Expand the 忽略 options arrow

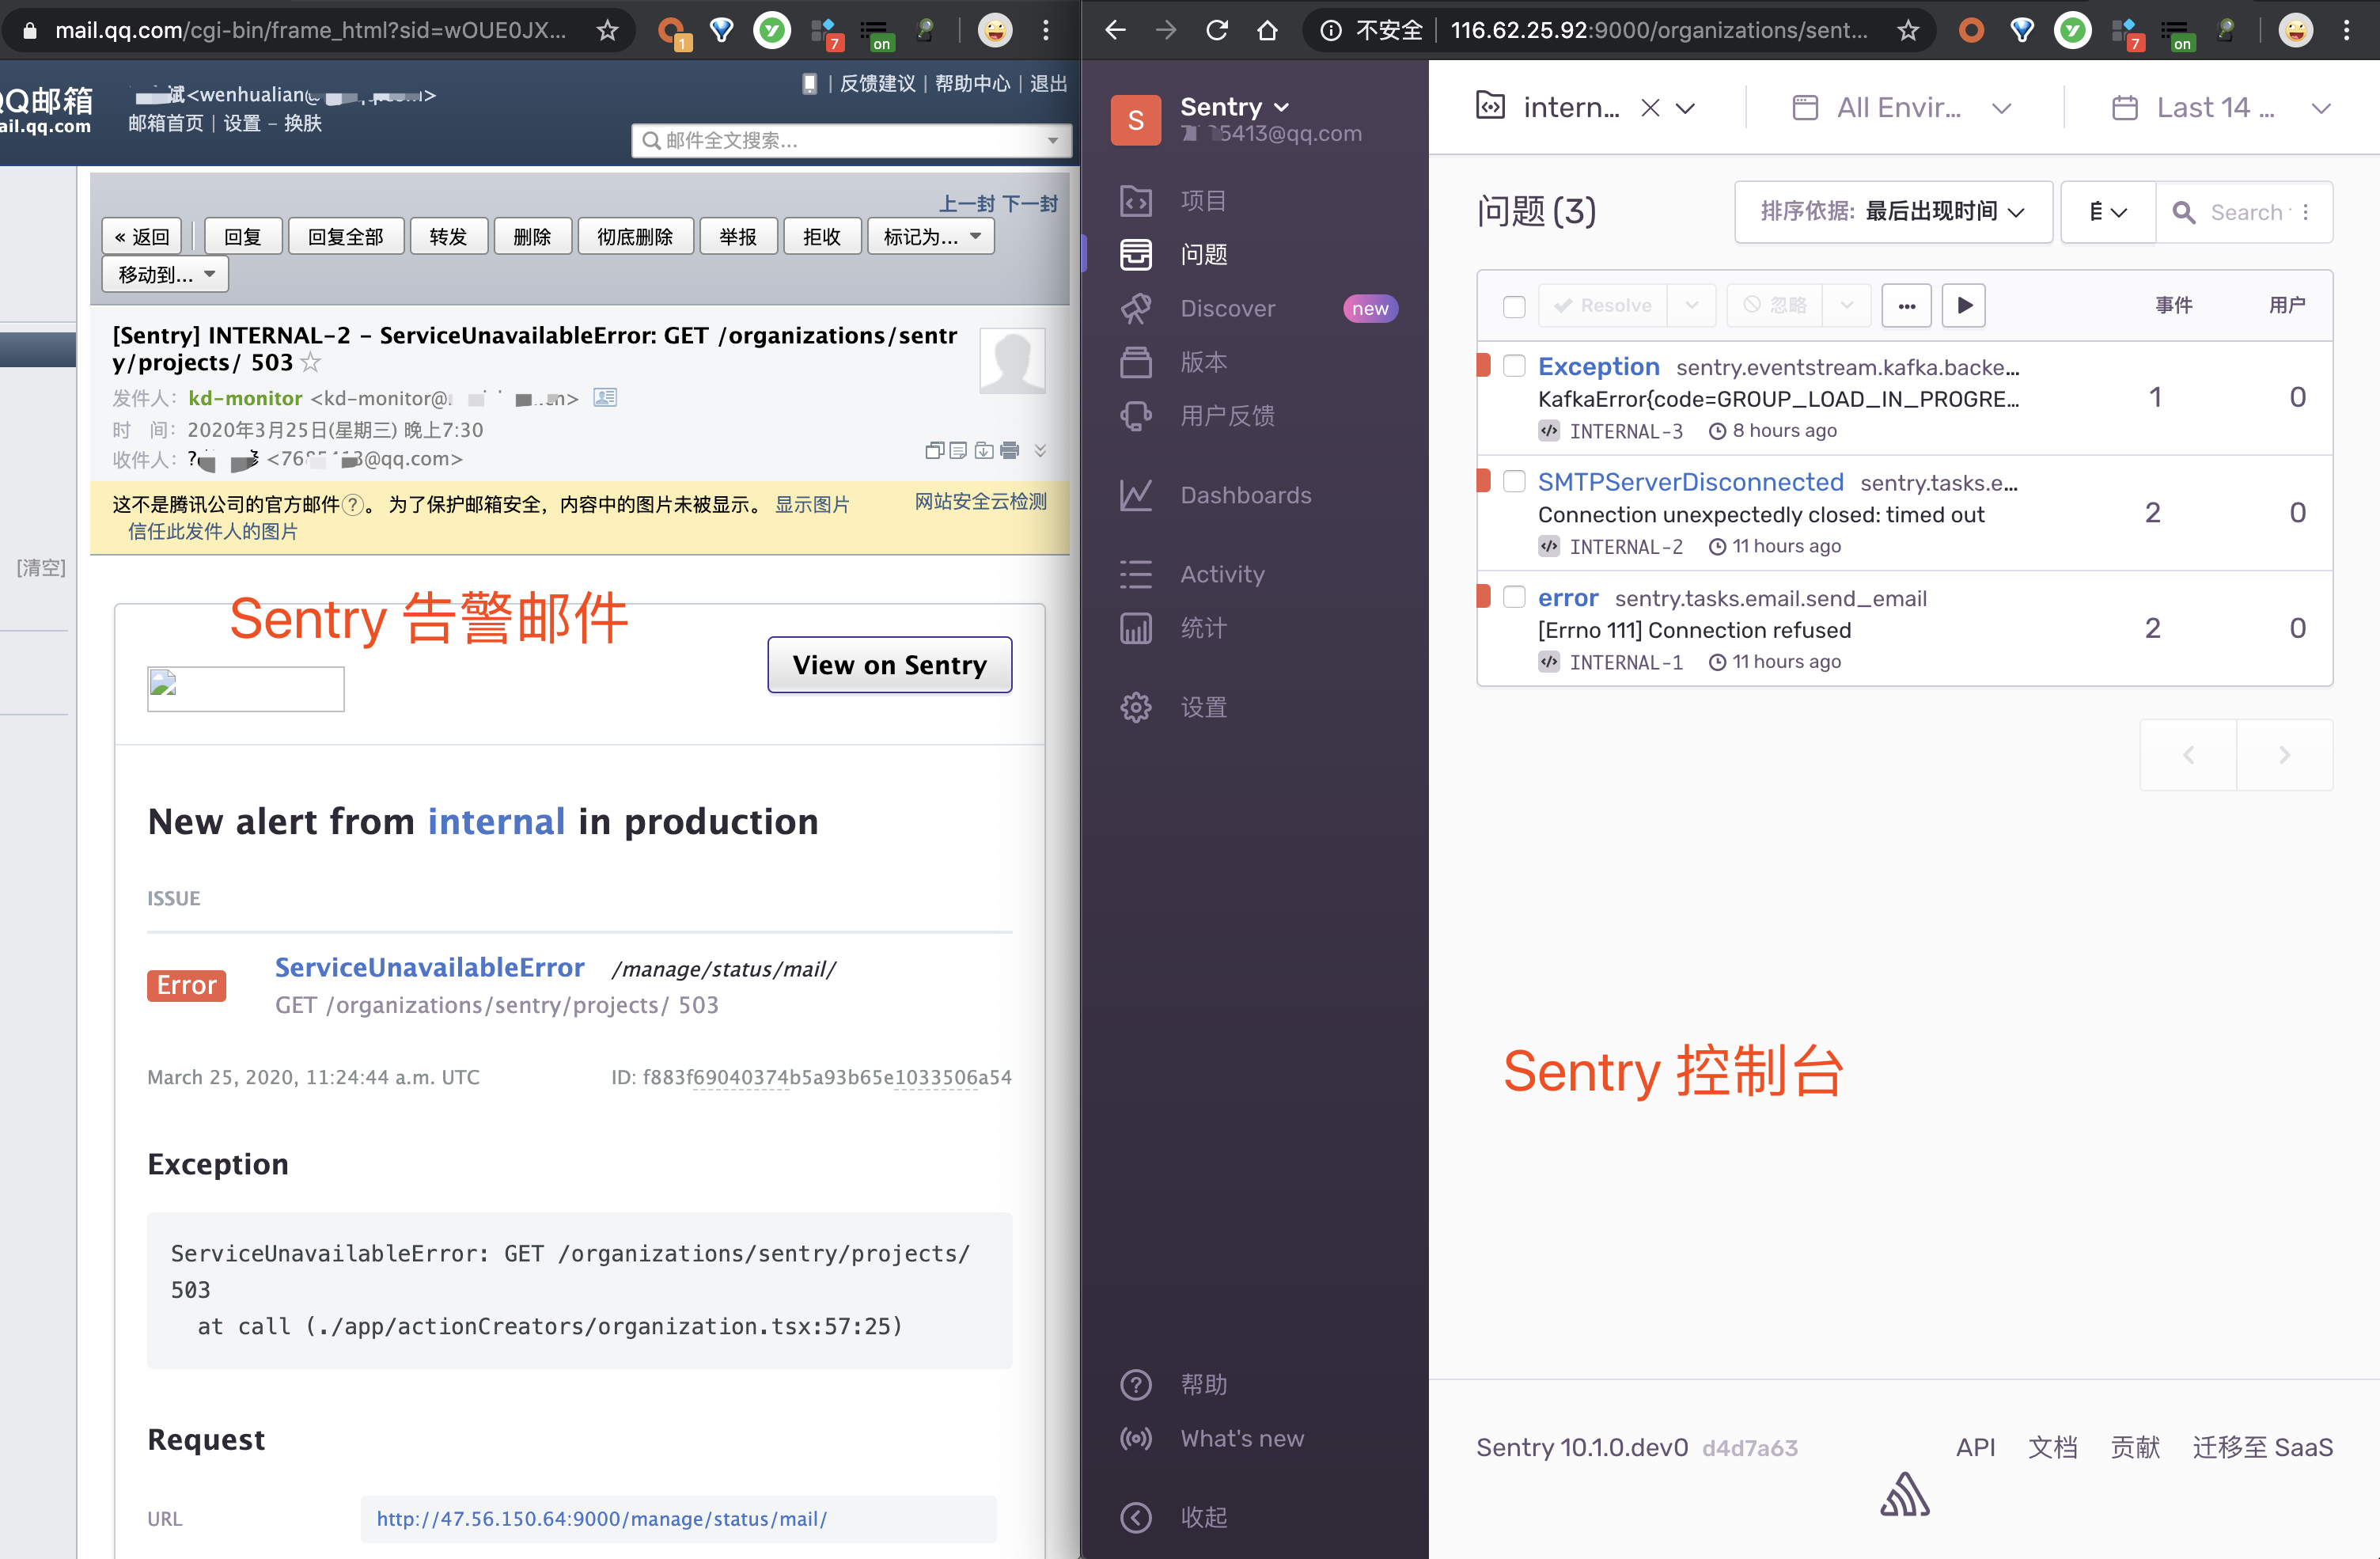[1846, 305]
